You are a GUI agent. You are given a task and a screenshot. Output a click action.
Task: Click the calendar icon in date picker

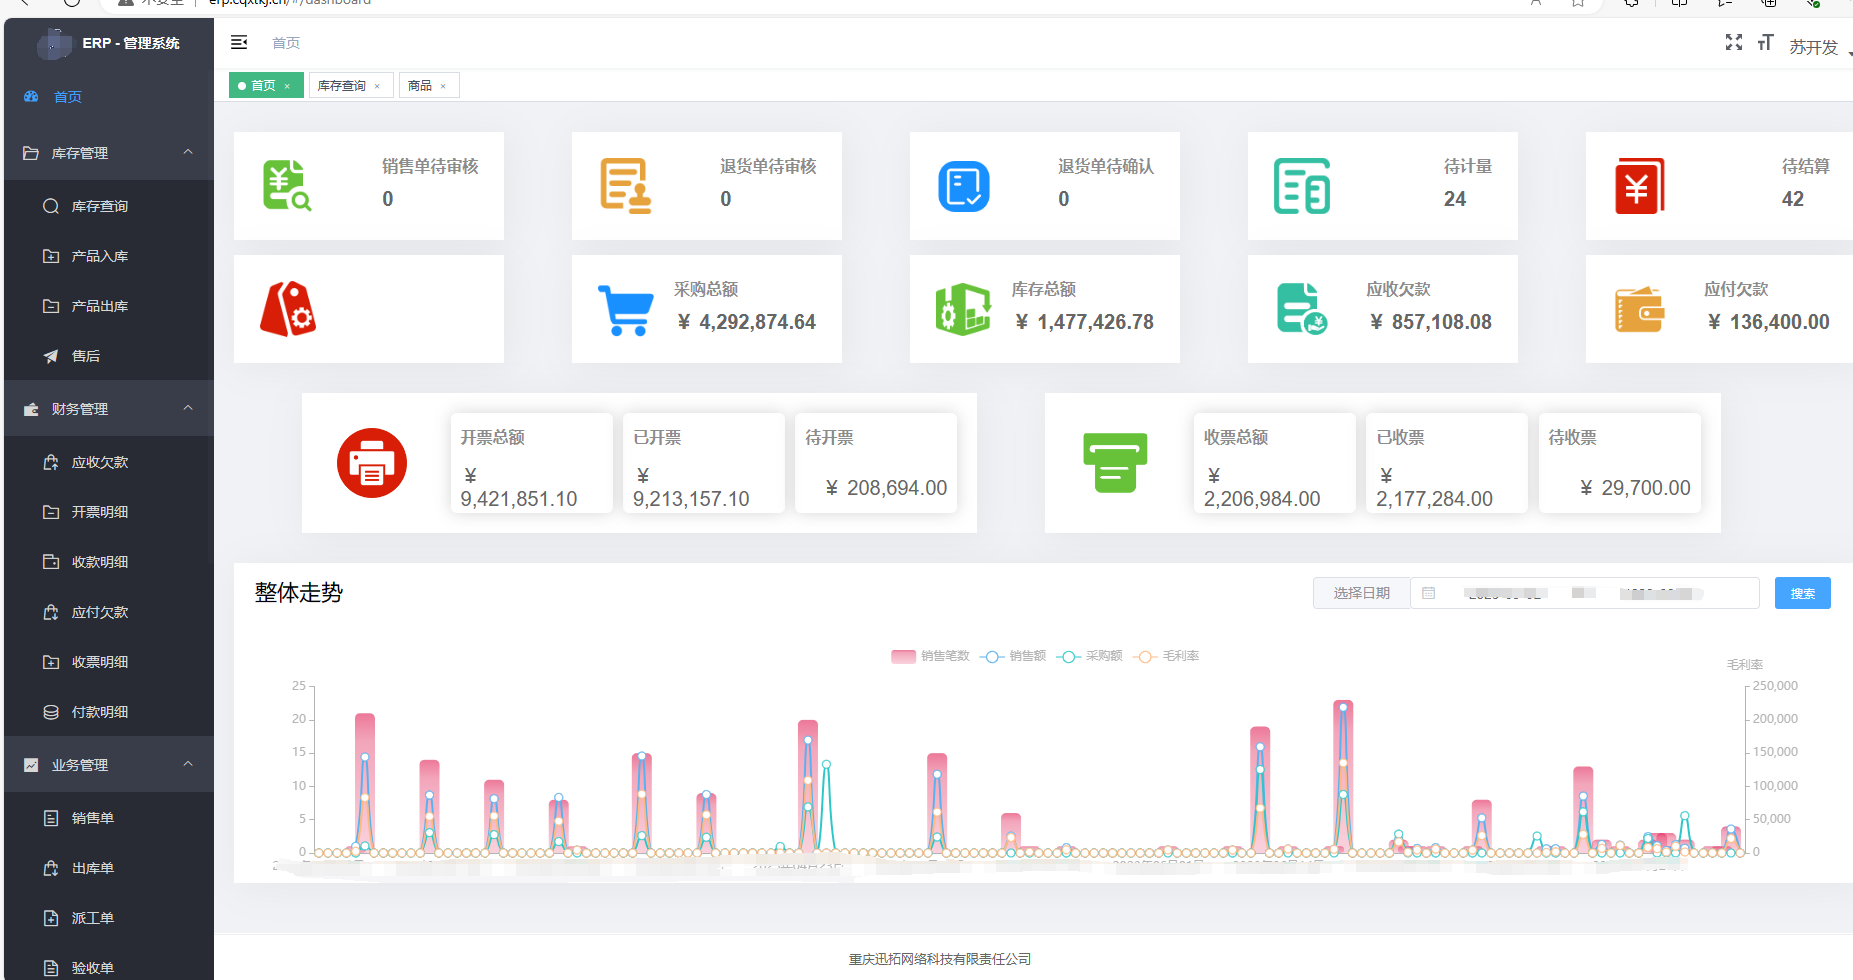pyautogui.click(x=1429, y=593)
